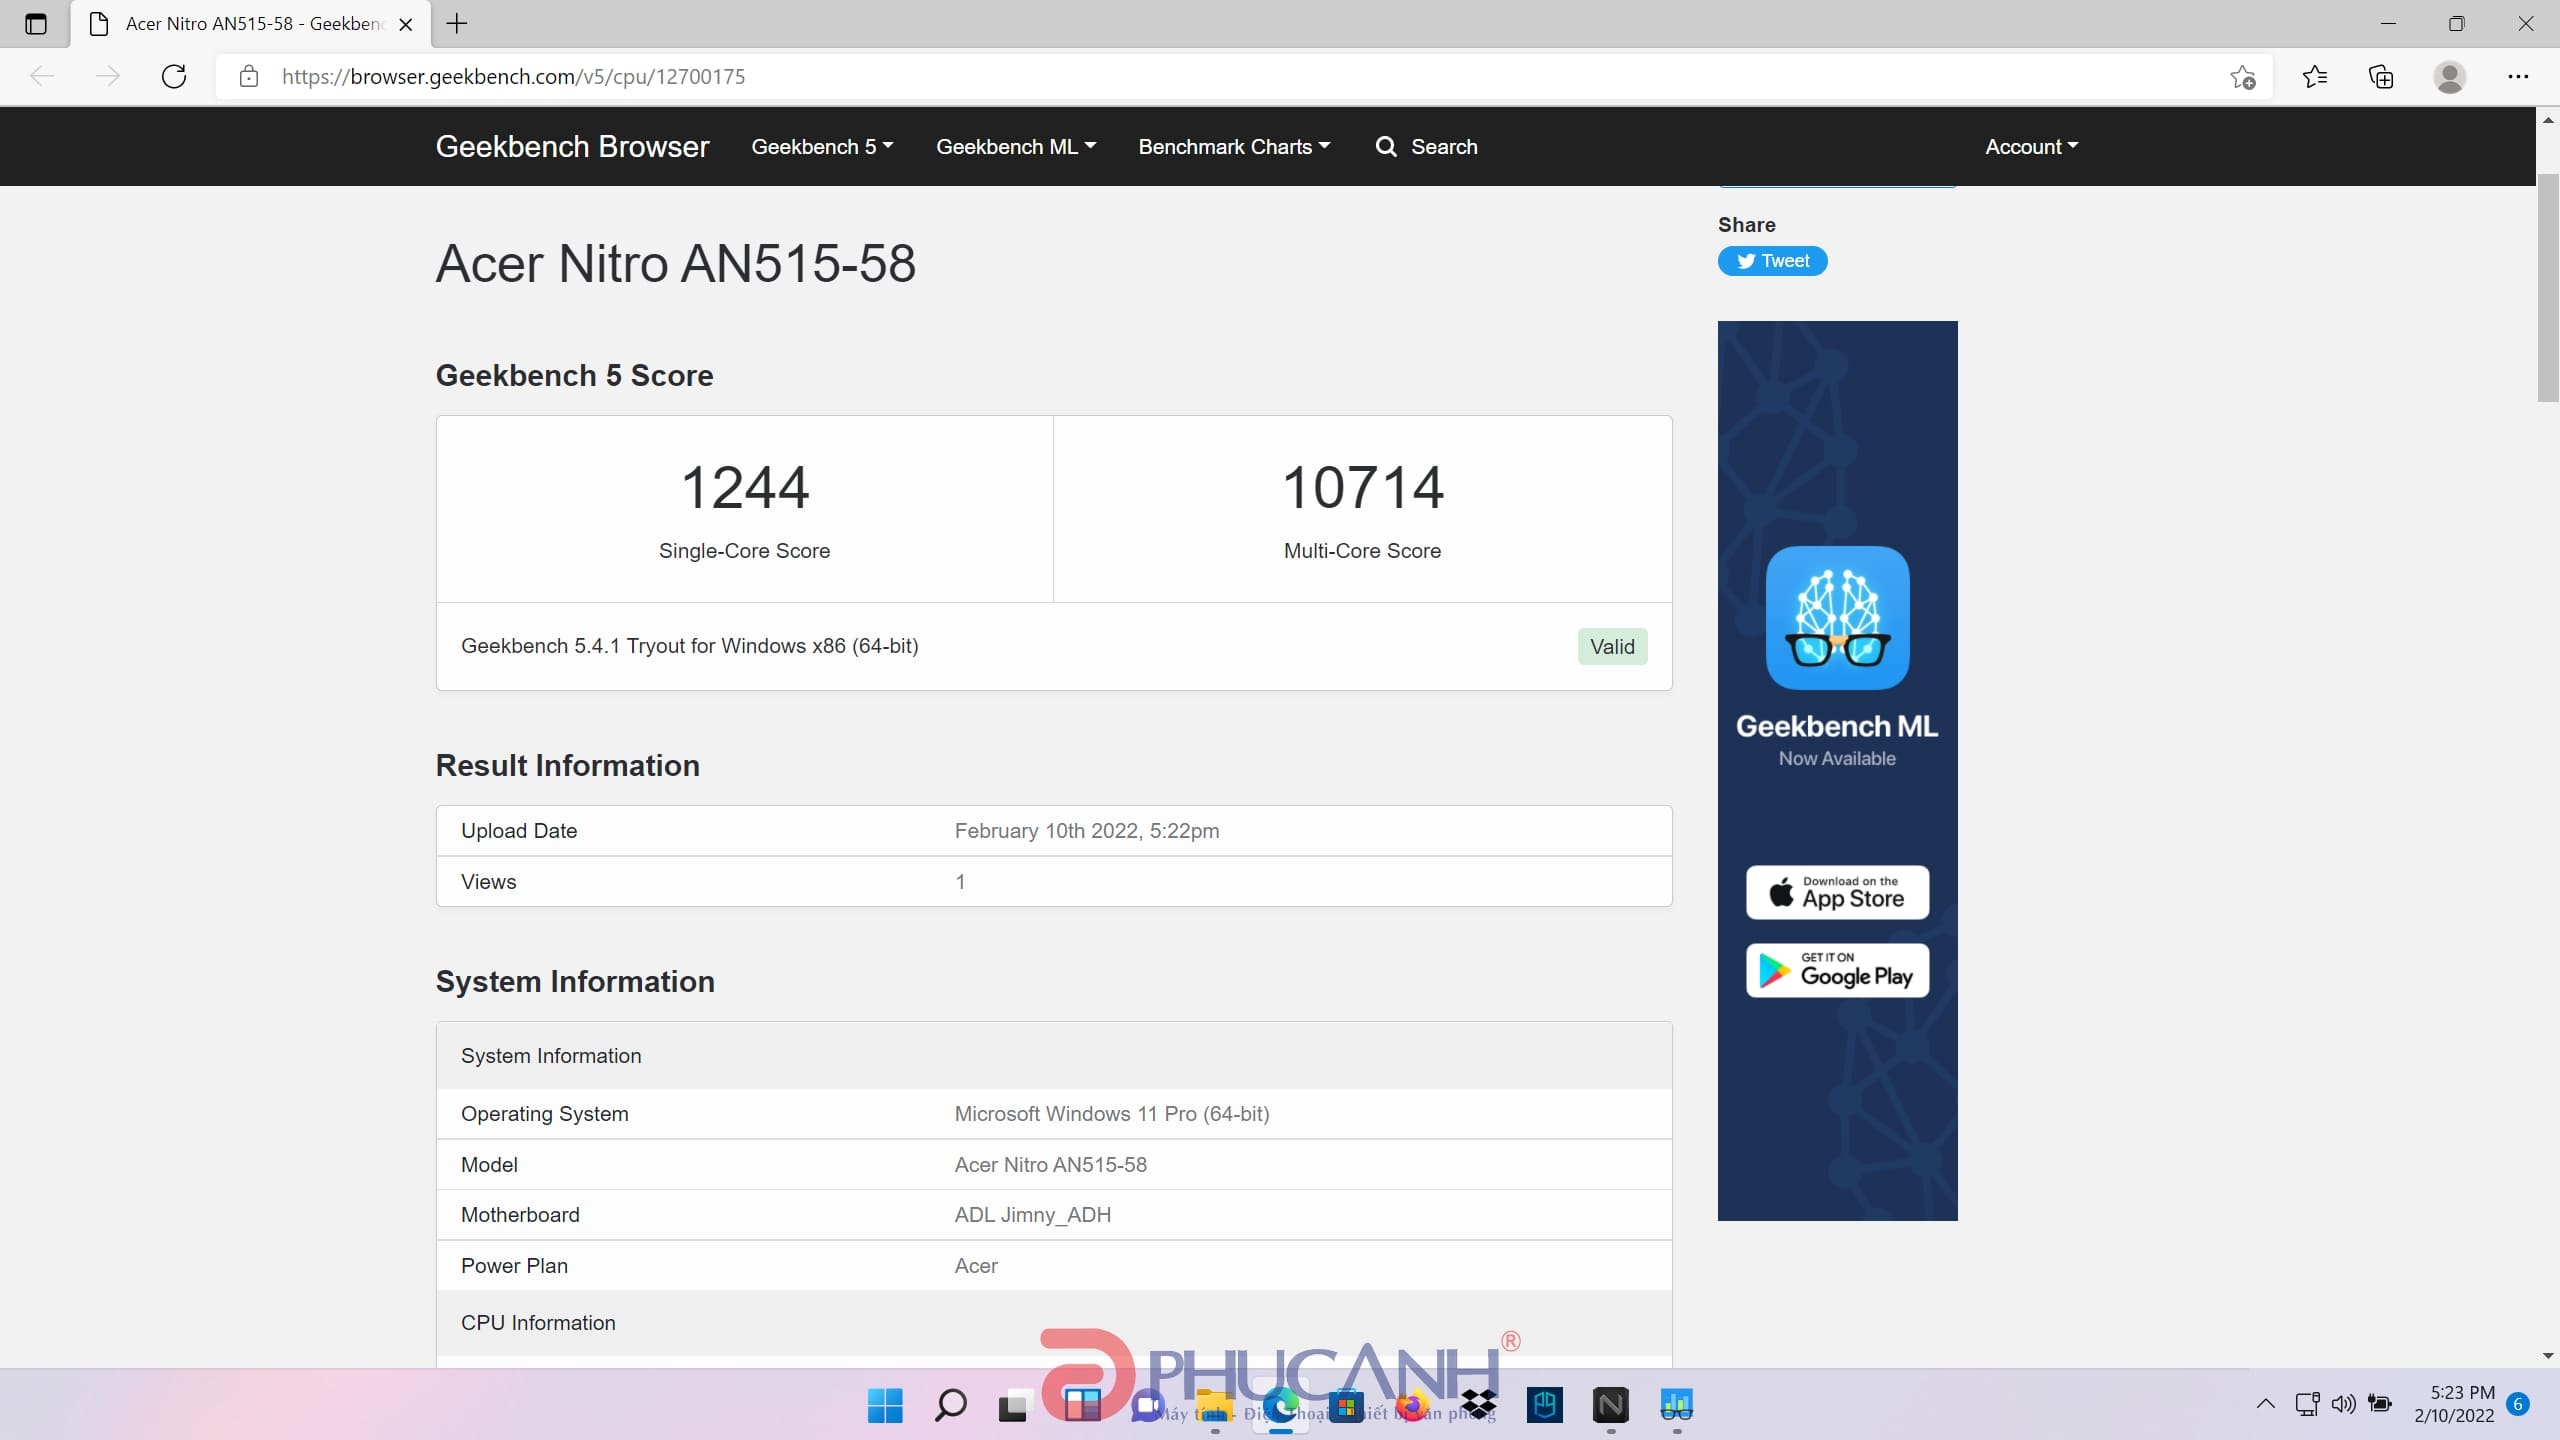Viewport: 2560px width, 1440px height.
Task: Click the February 10th 2022 upload date
Action: (x=1086, y=831)
